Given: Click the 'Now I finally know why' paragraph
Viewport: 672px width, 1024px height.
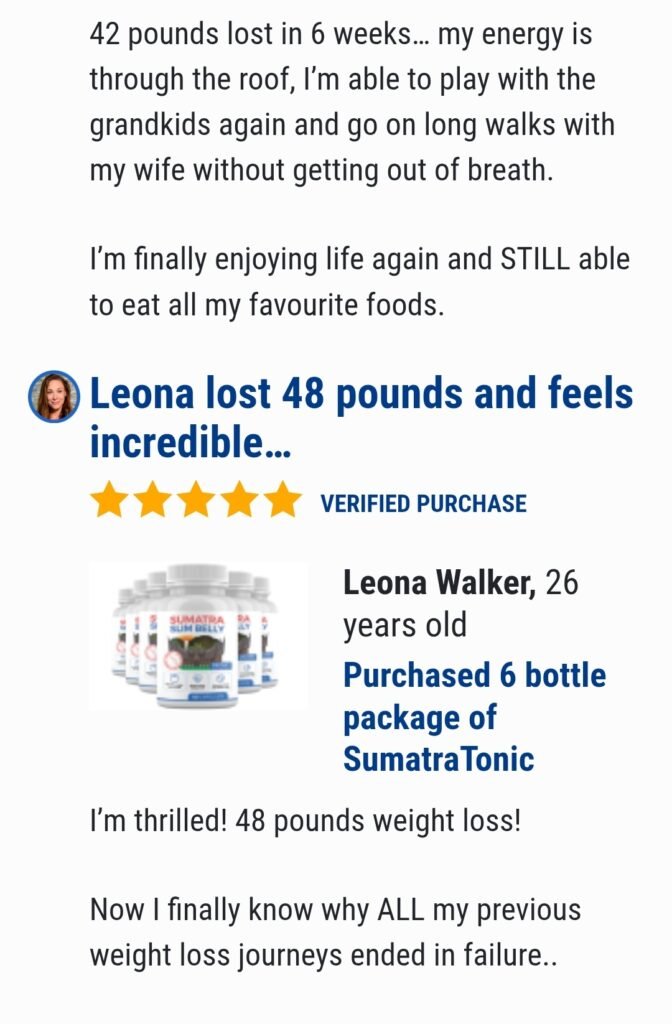Looking at the screenshot, I should point(335,933).
